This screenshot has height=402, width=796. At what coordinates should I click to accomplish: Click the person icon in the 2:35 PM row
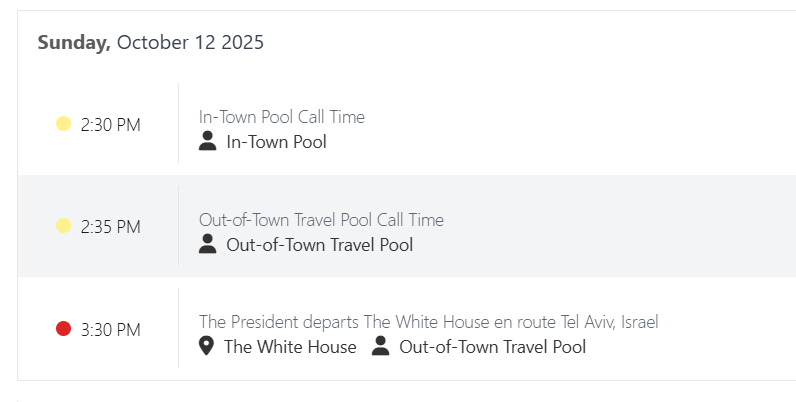207,244
